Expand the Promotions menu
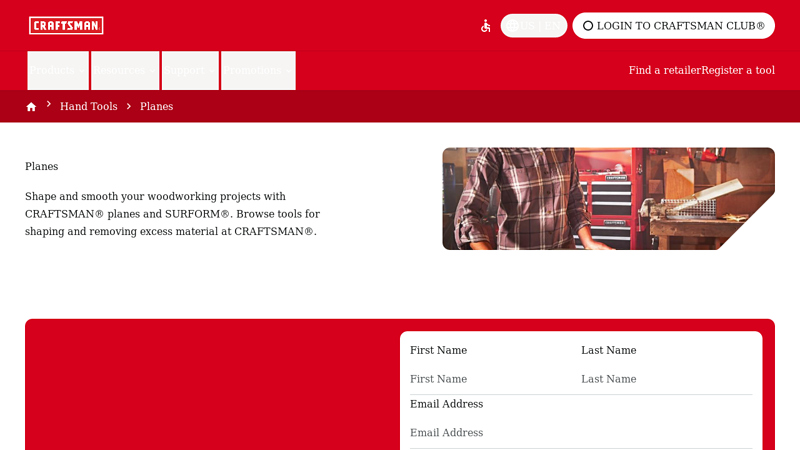The height and width of the screenshot is (450, 800). click(258, 70)
